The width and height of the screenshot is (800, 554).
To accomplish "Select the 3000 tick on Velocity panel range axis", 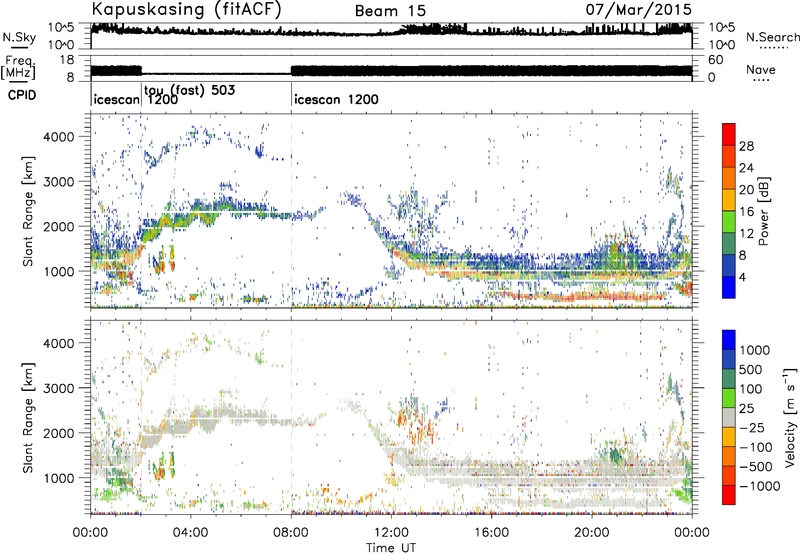I will [x=58, y=388].
